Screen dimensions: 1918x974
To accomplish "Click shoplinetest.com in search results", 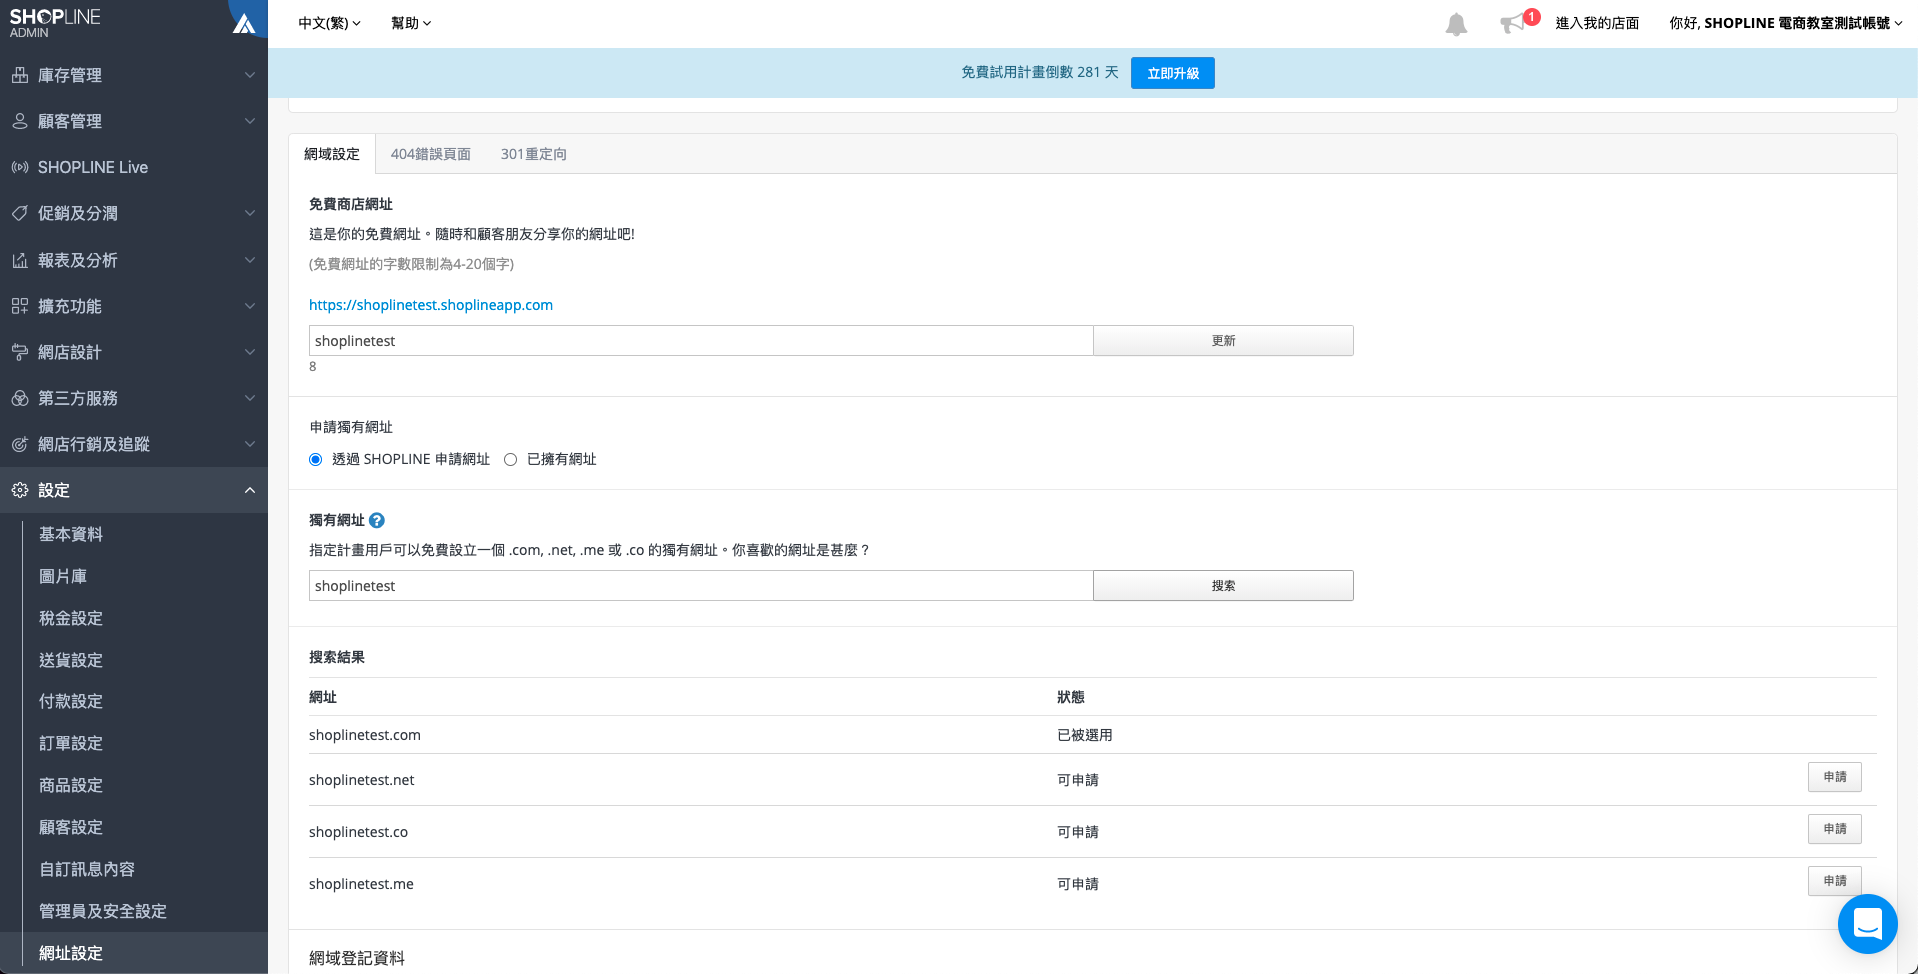I will (365, 735).
